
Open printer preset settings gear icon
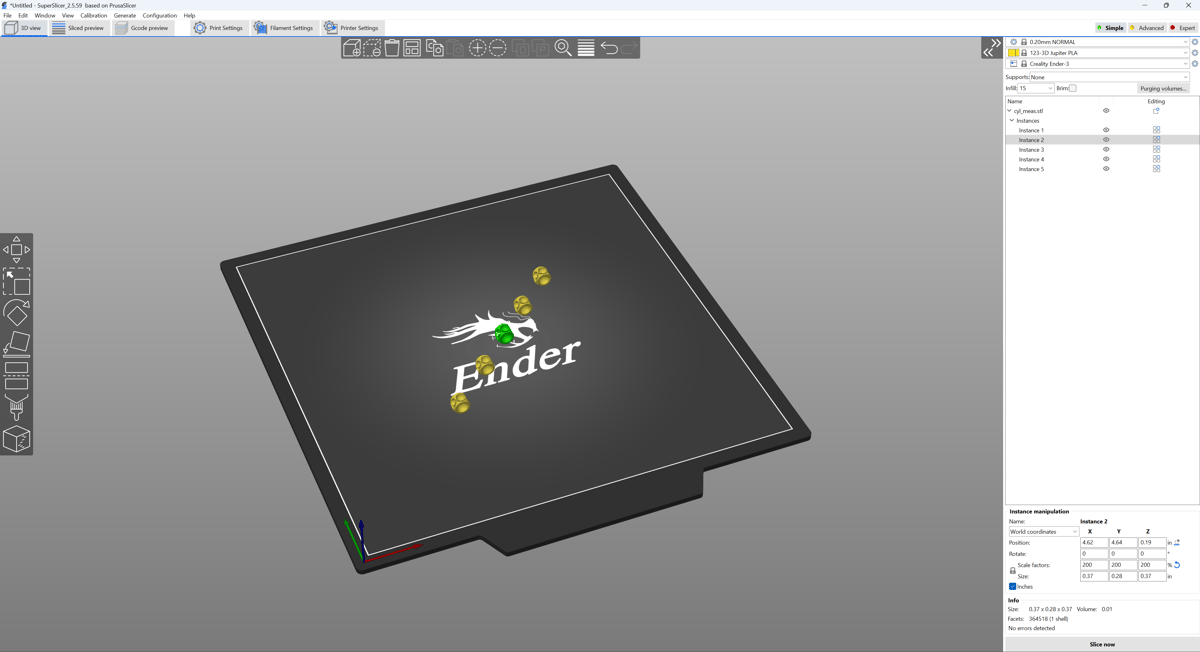pyautogui.click(x=1194, y=64)
